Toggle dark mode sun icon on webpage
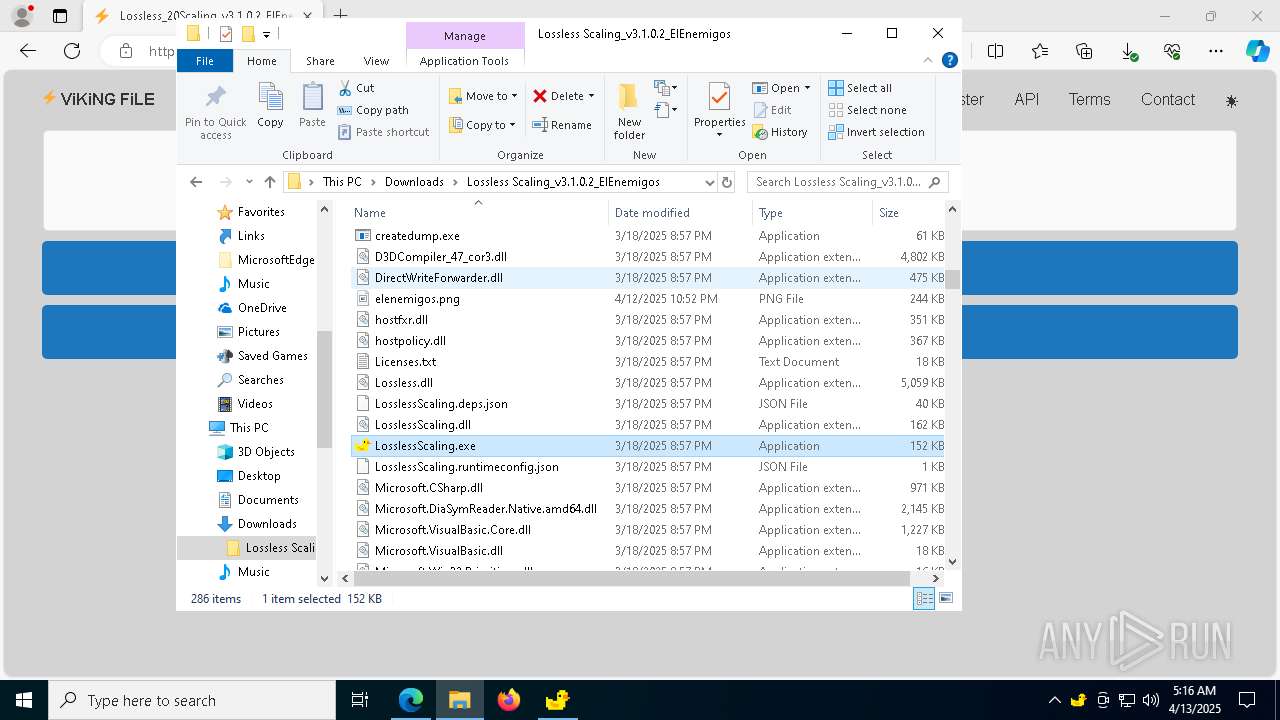Screen dimensions: 1280x720 click(1231, 100)
